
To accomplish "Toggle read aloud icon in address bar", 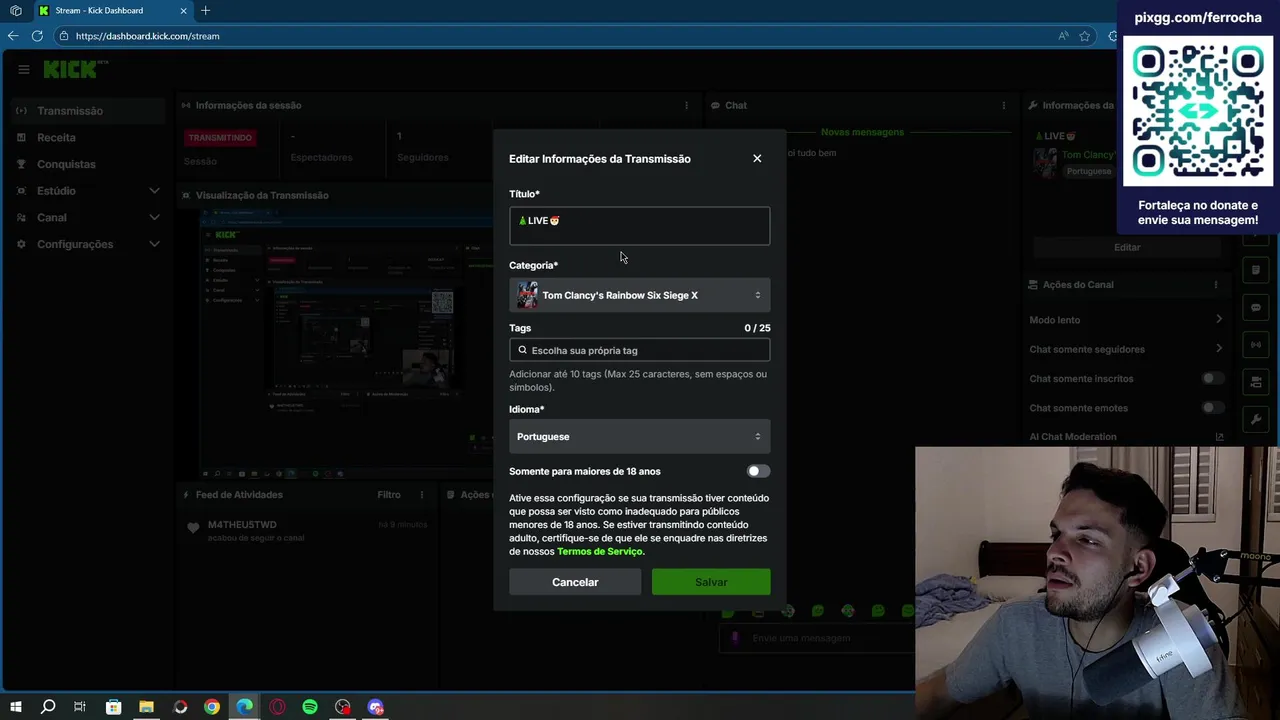I will (1063, 36).
